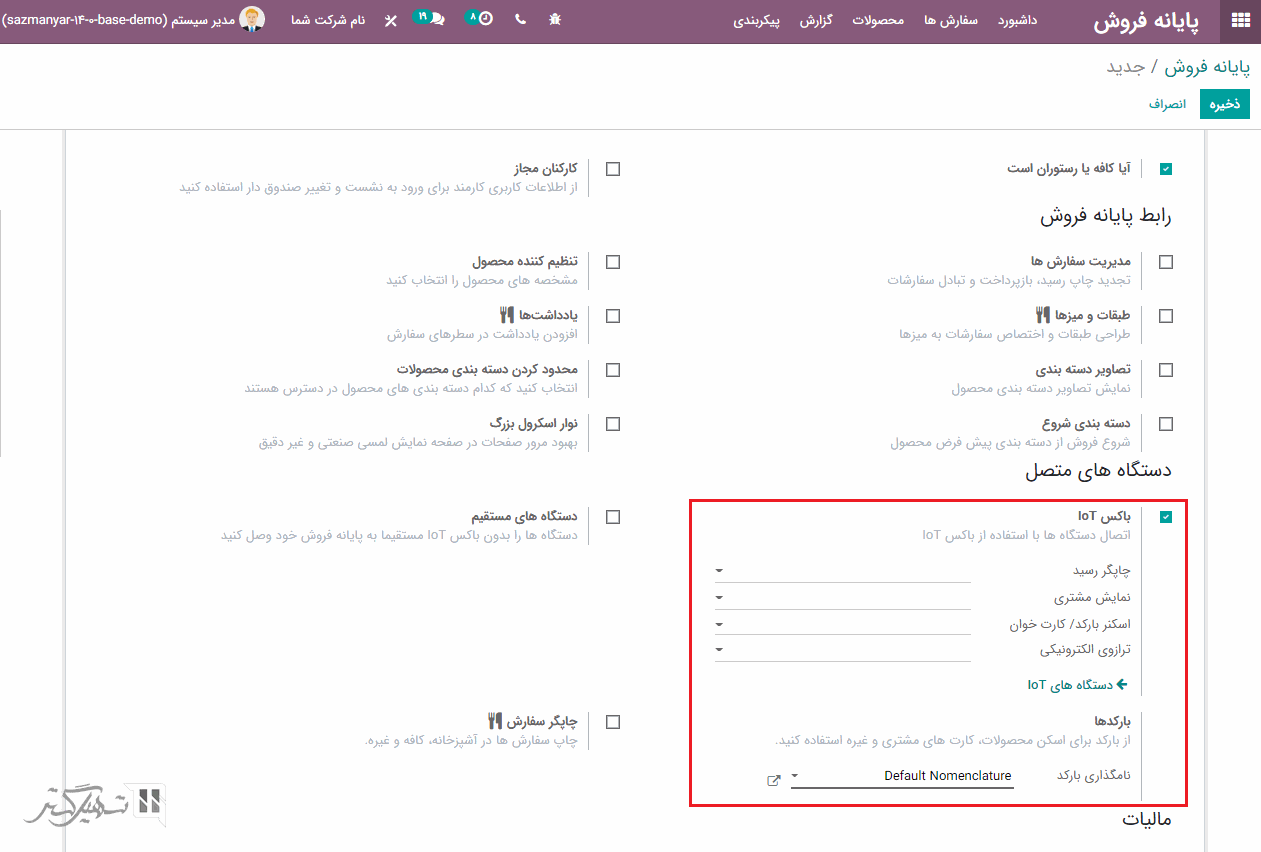The width and height of the screenshot is (1261, 852).
Task: Enable the کارکنان مجاز checkbox
Action: [613, 169]
